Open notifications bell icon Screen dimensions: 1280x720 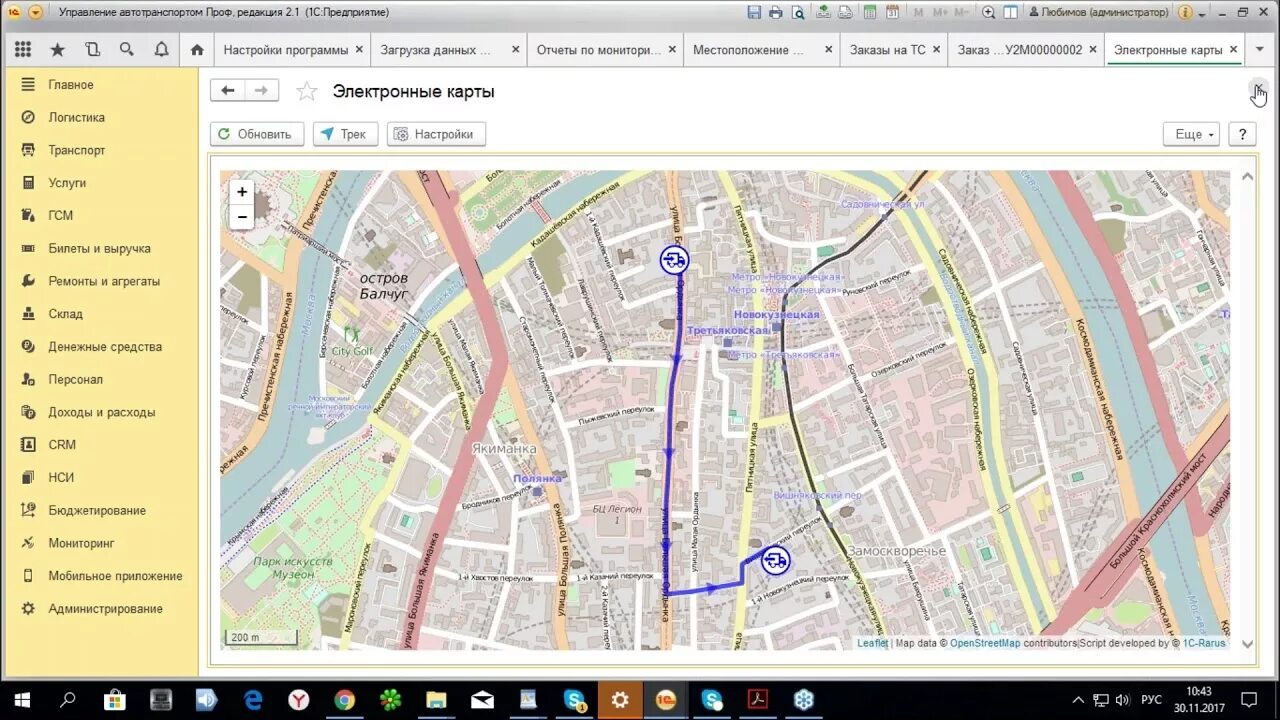point(161,49)
